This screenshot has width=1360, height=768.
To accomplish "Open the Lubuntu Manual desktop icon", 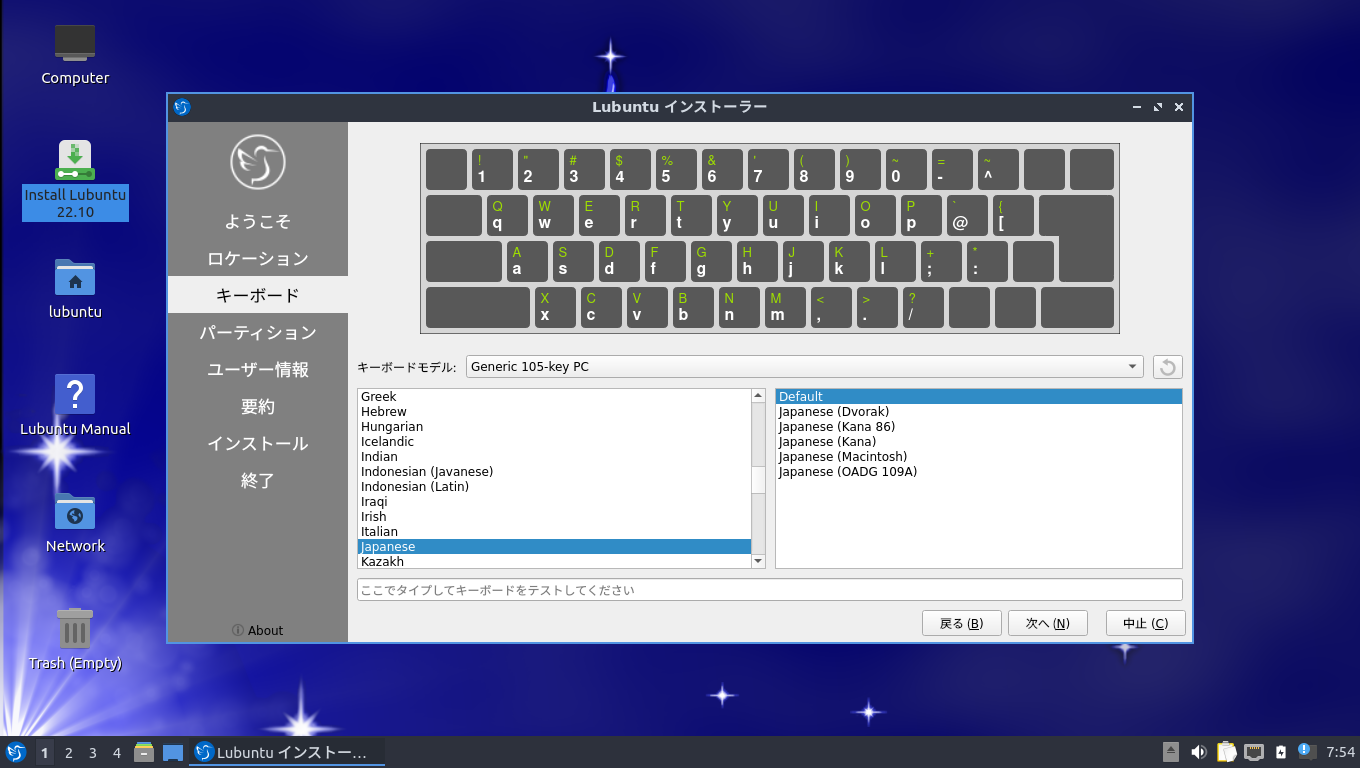I will [x=75, y=405].
